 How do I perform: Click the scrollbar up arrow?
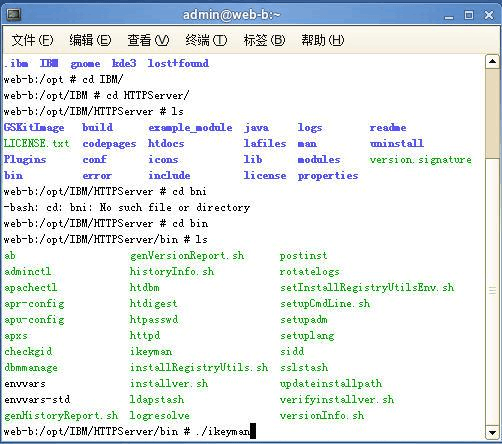pyautogui.click(x=492, y=62)
